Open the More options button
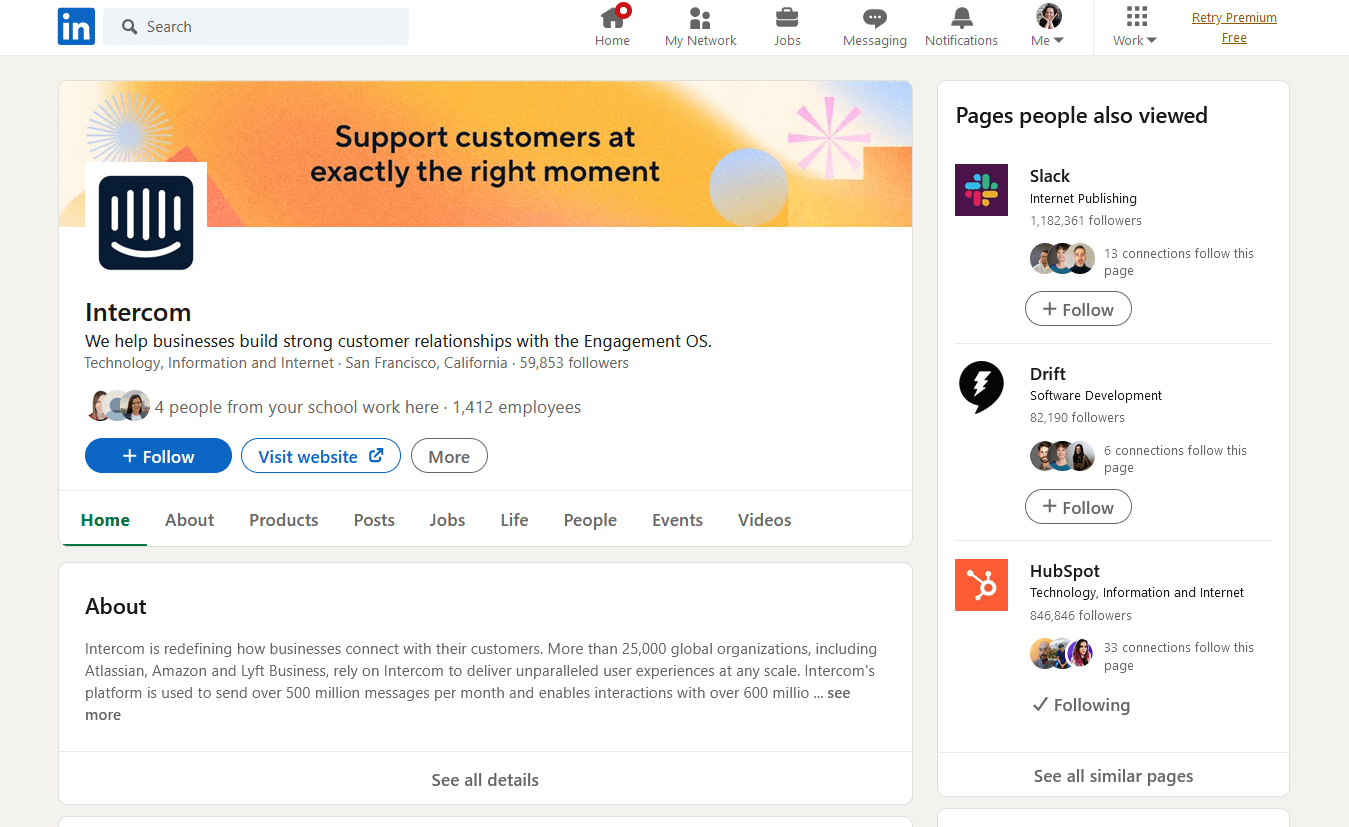1349x827 pixels. [449, 456]
